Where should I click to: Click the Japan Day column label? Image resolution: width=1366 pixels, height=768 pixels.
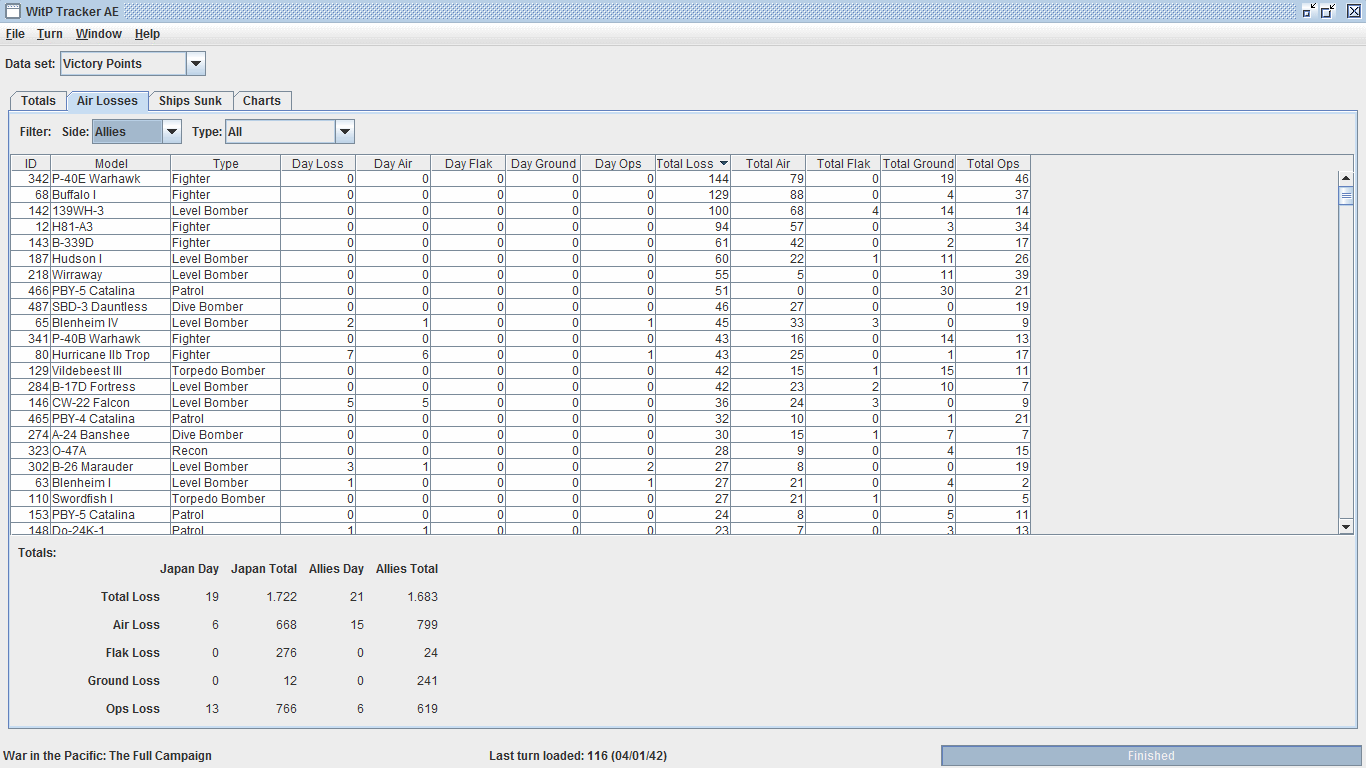click(x=189, y=569)
